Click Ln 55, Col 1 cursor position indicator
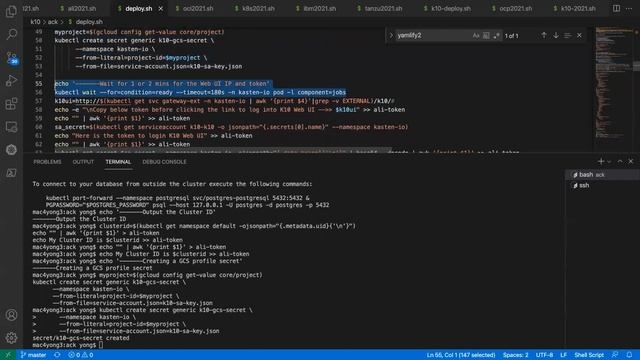Image resolution: width=640 pixels, height=360 pixels. (461, 355)
